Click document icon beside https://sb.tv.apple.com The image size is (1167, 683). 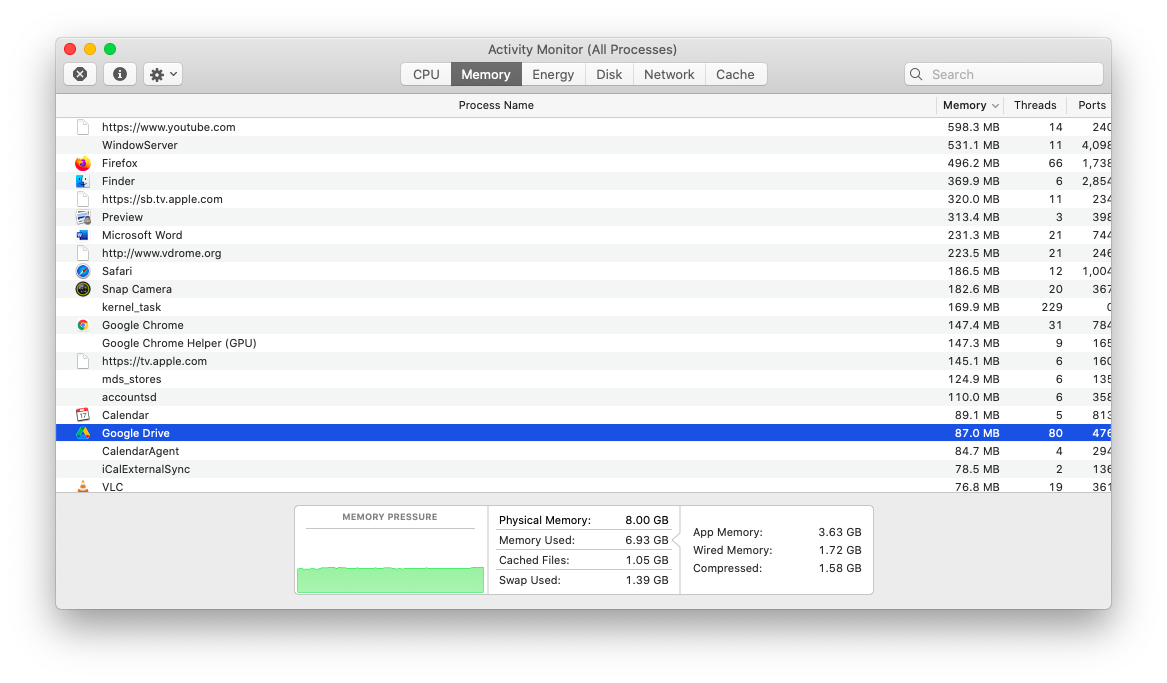(83, 199)
